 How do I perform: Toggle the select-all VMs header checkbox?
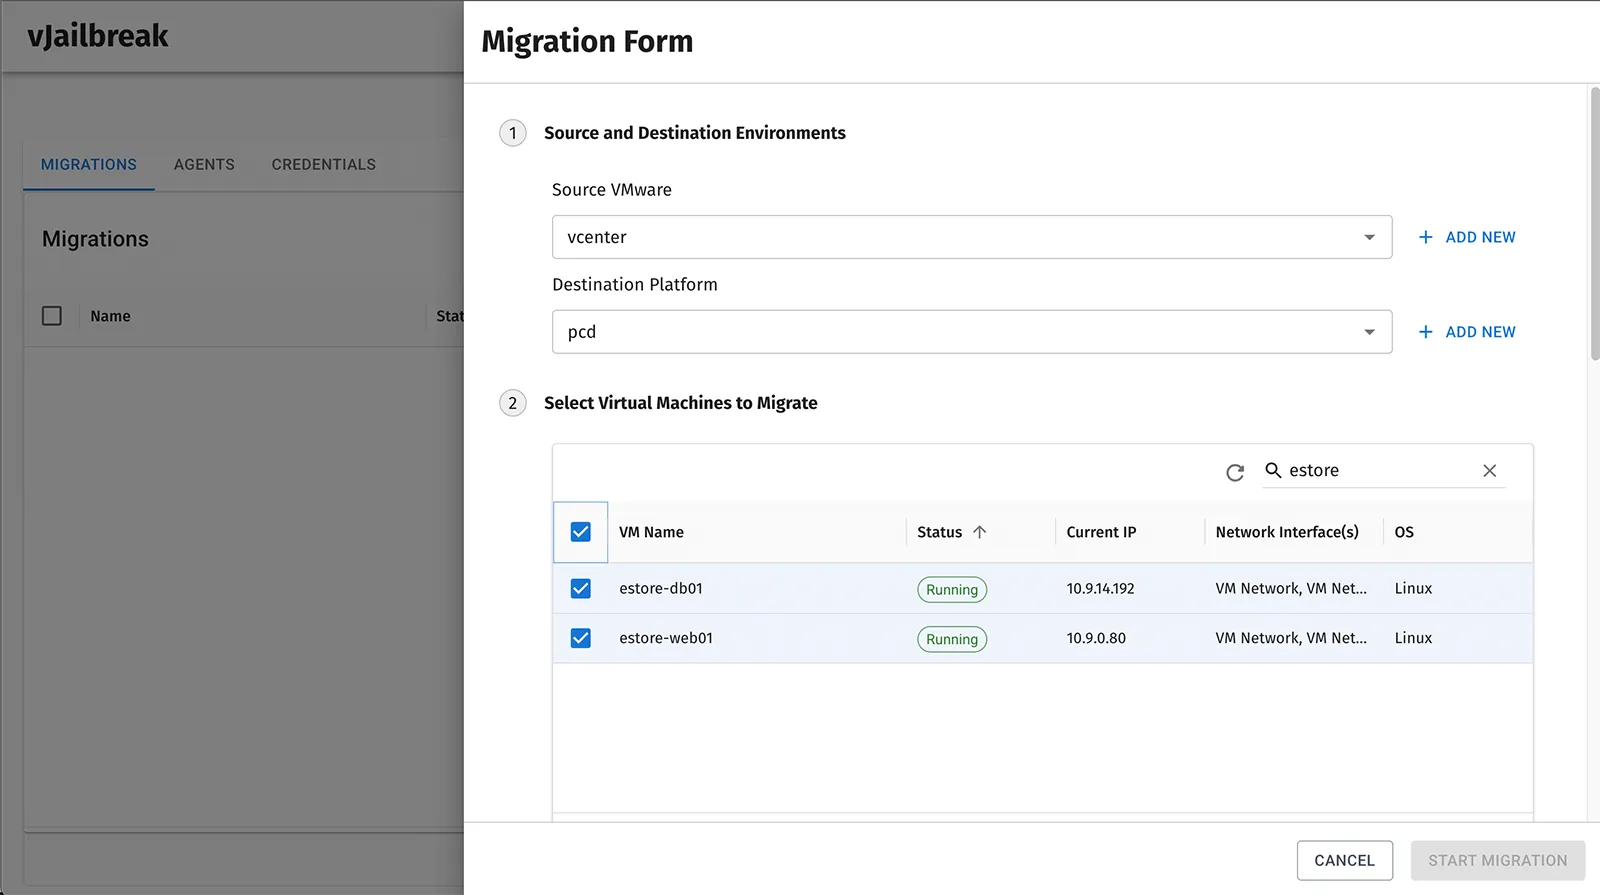pyautogui.click(x=580, y=532)
